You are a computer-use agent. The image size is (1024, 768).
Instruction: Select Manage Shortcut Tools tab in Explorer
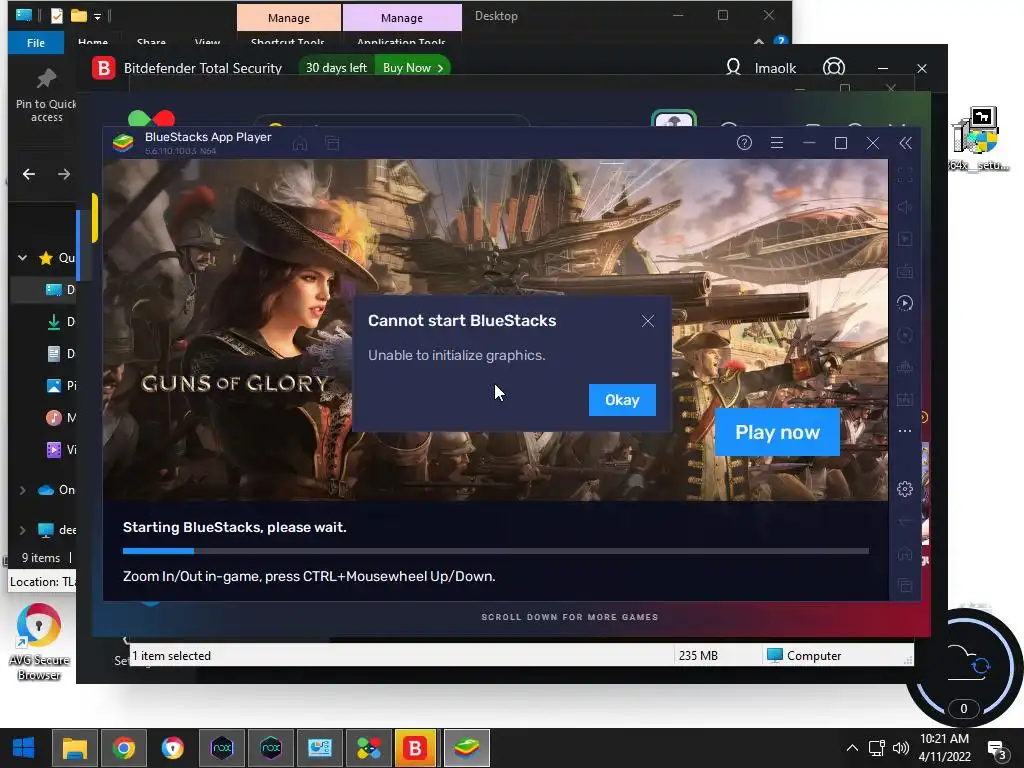point(289,18)
